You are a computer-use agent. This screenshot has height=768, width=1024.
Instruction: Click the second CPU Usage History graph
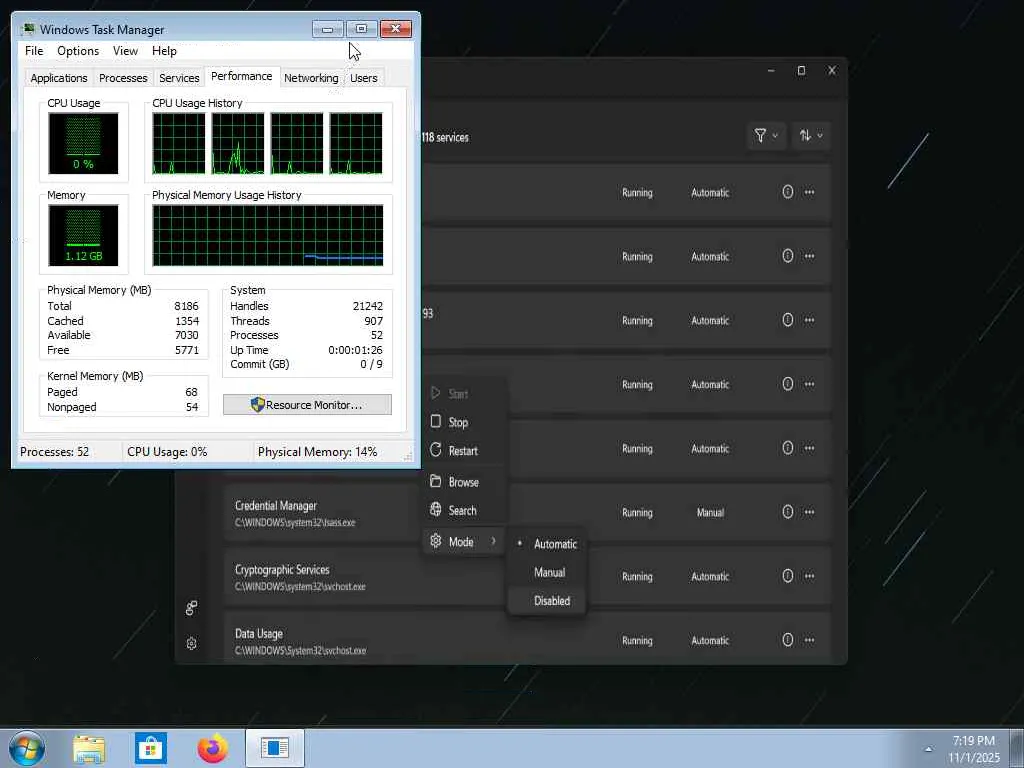click(x=238, y=143)
